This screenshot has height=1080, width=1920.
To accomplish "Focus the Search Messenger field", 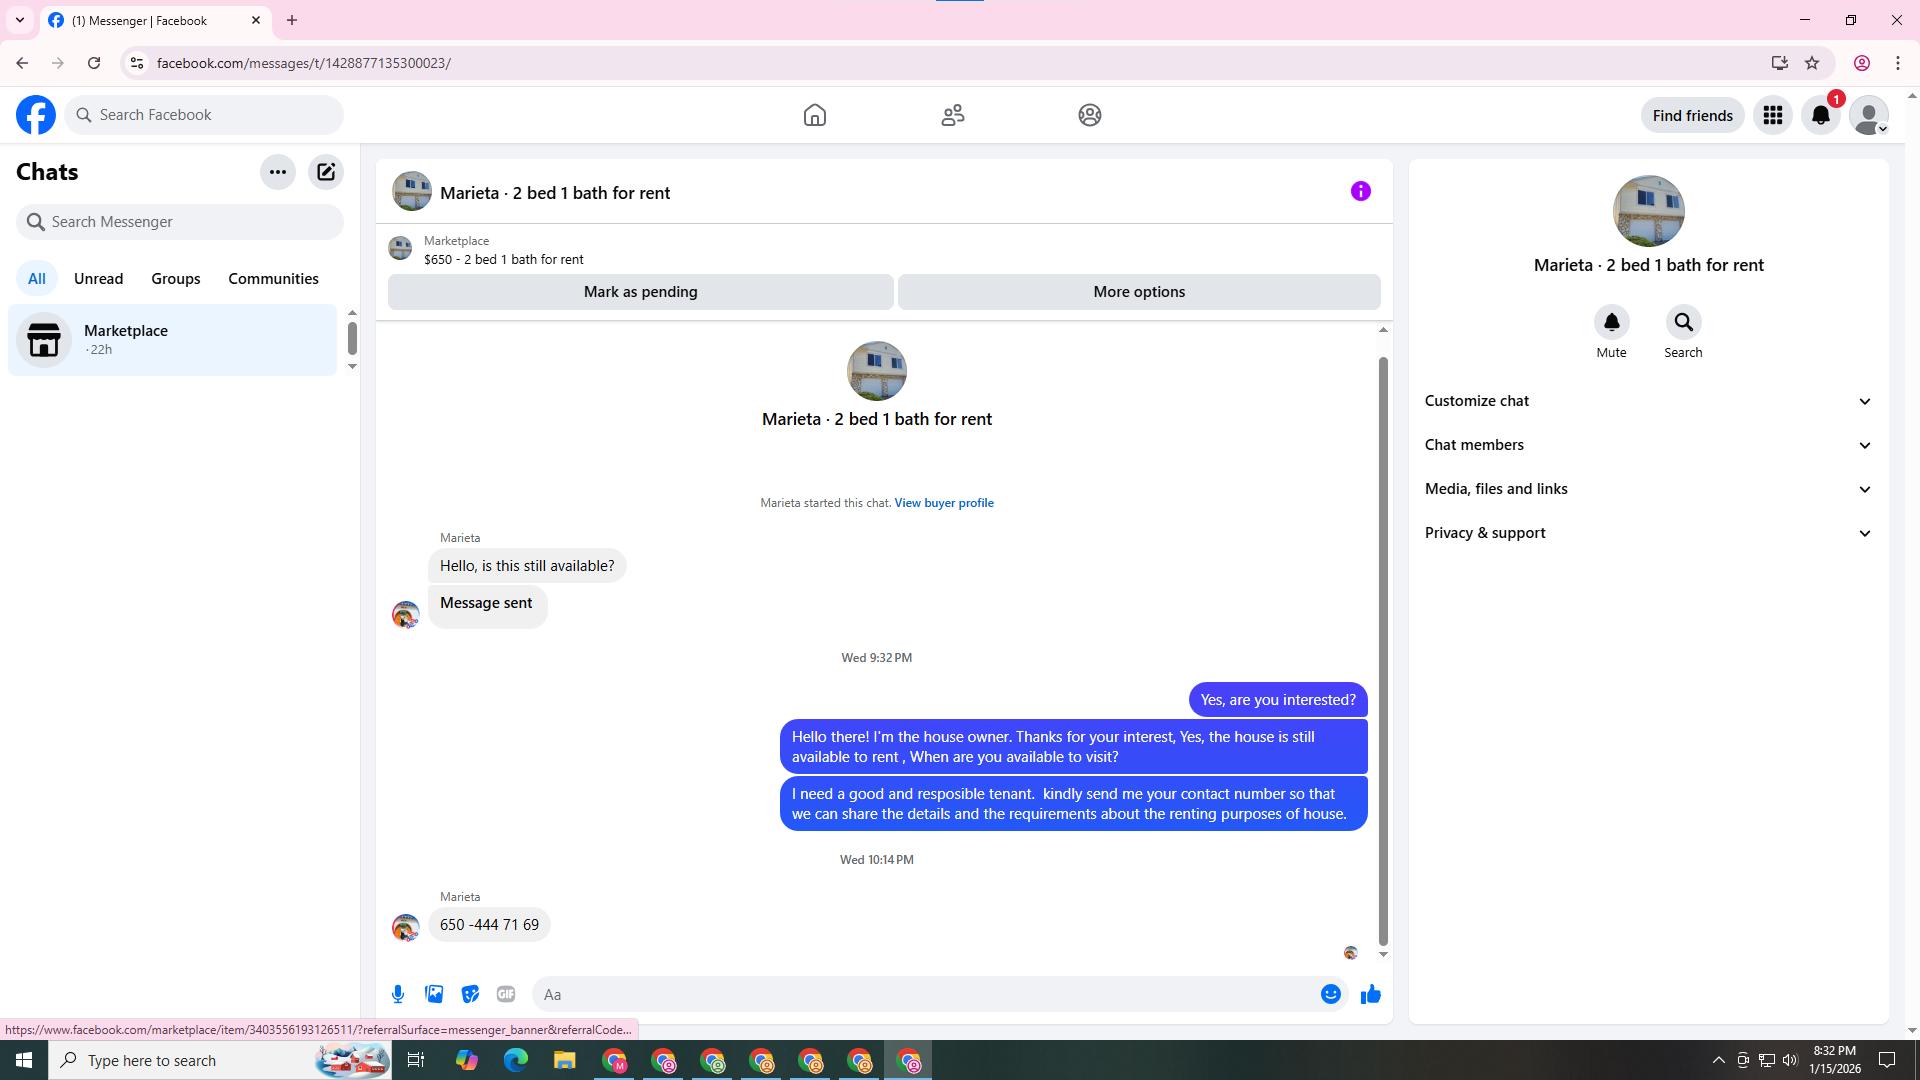I will click(180, 222).
